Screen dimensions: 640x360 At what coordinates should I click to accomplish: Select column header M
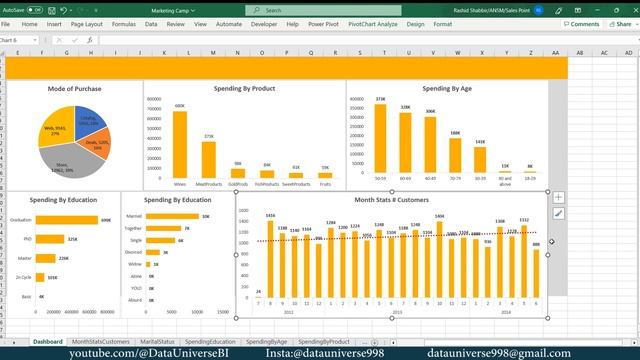[213, 53]
